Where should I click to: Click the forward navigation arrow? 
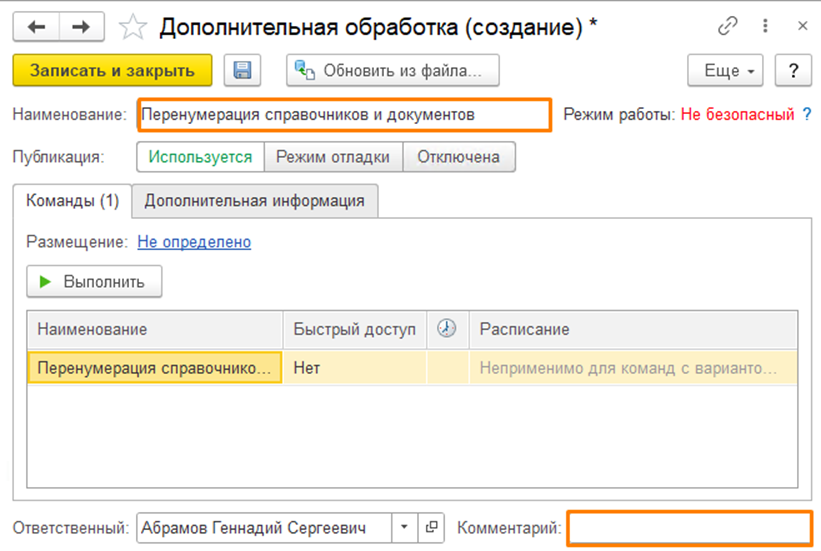click(80, 27)
